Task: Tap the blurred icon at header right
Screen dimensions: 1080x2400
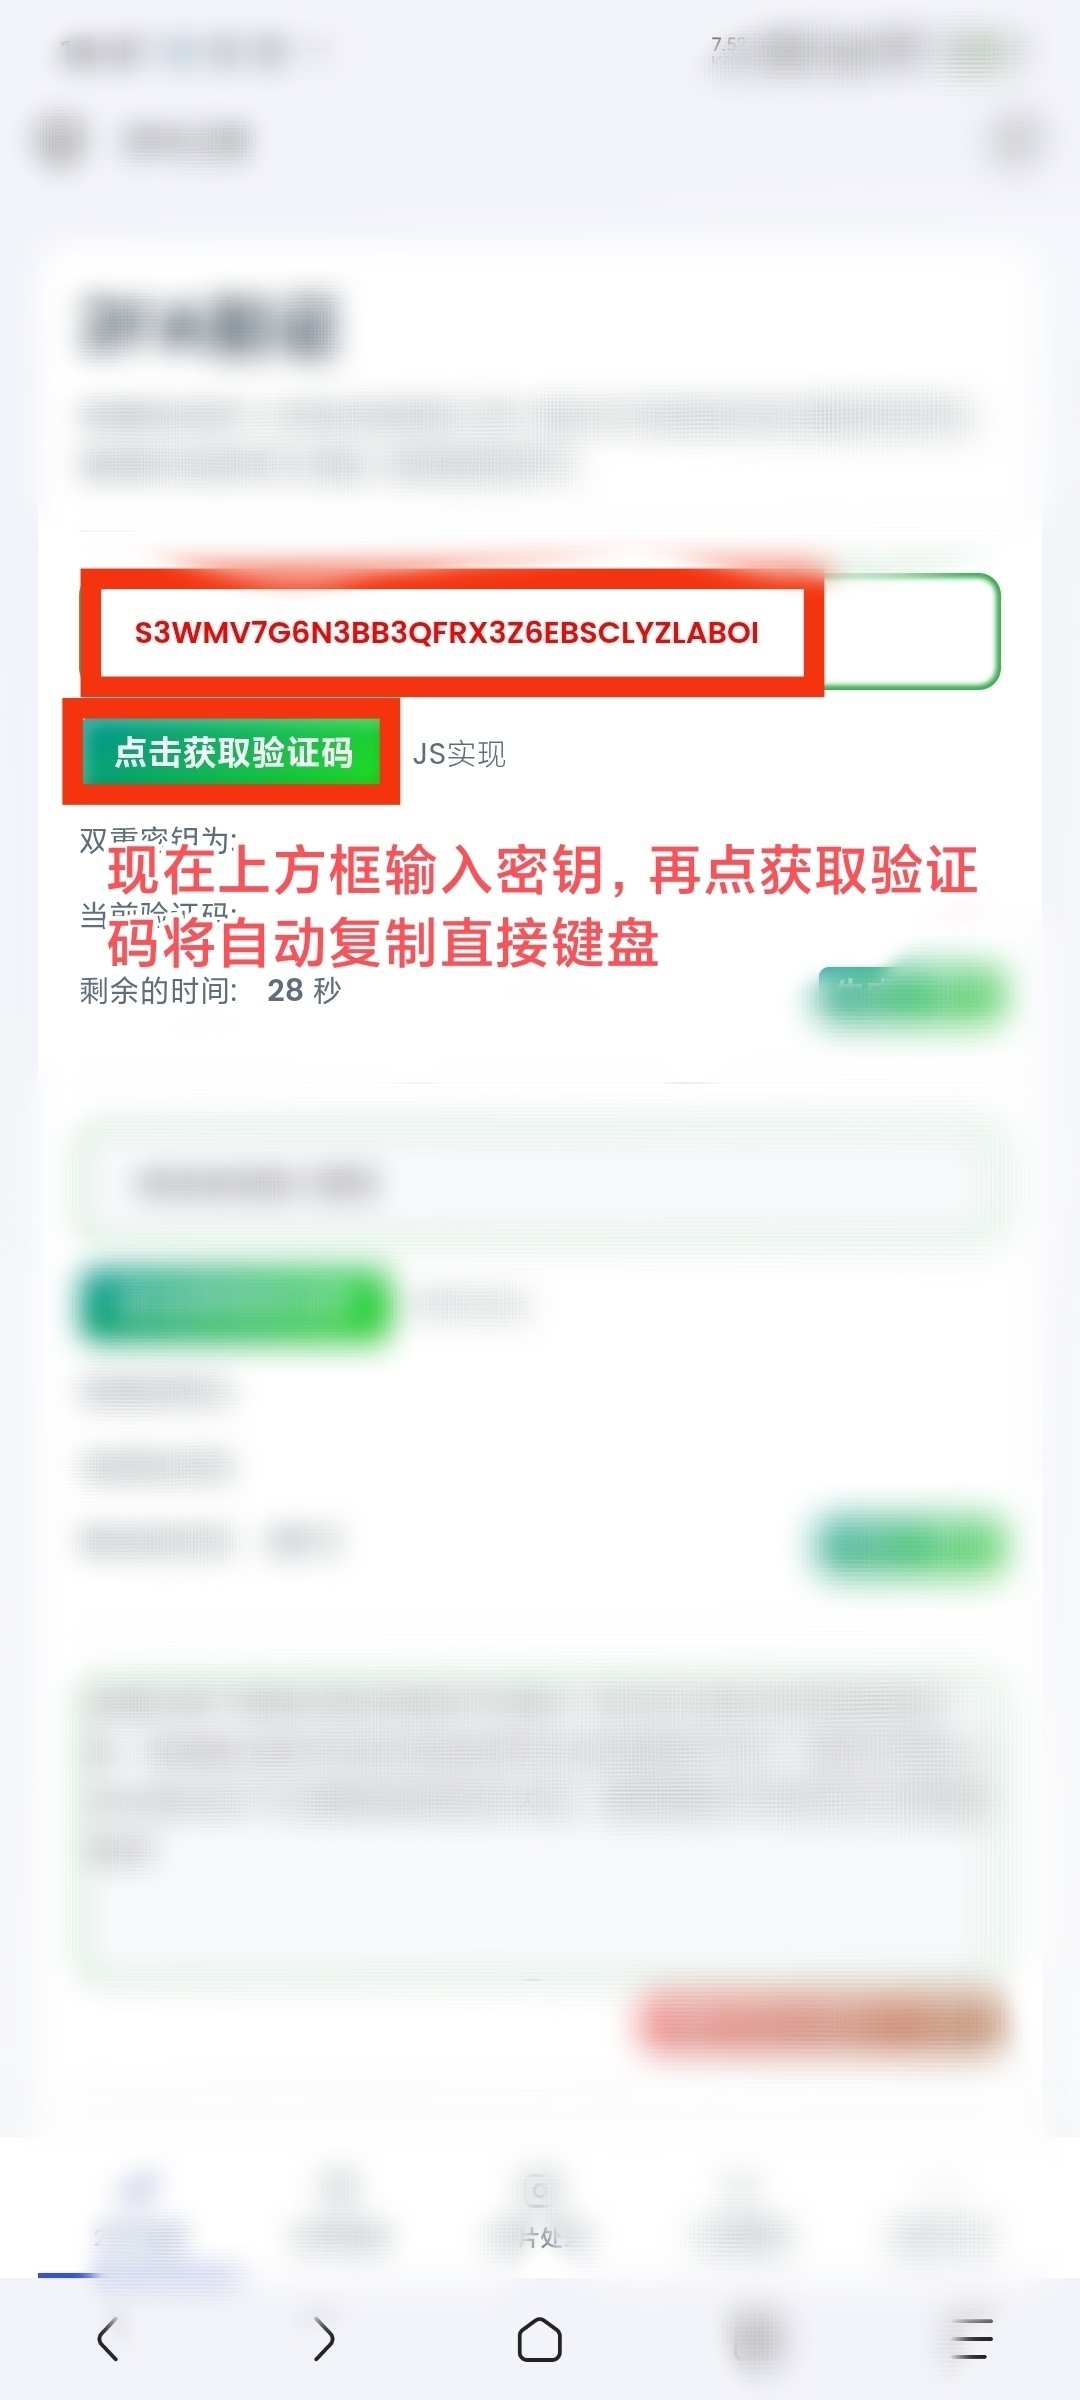Action: [1016, 141]
